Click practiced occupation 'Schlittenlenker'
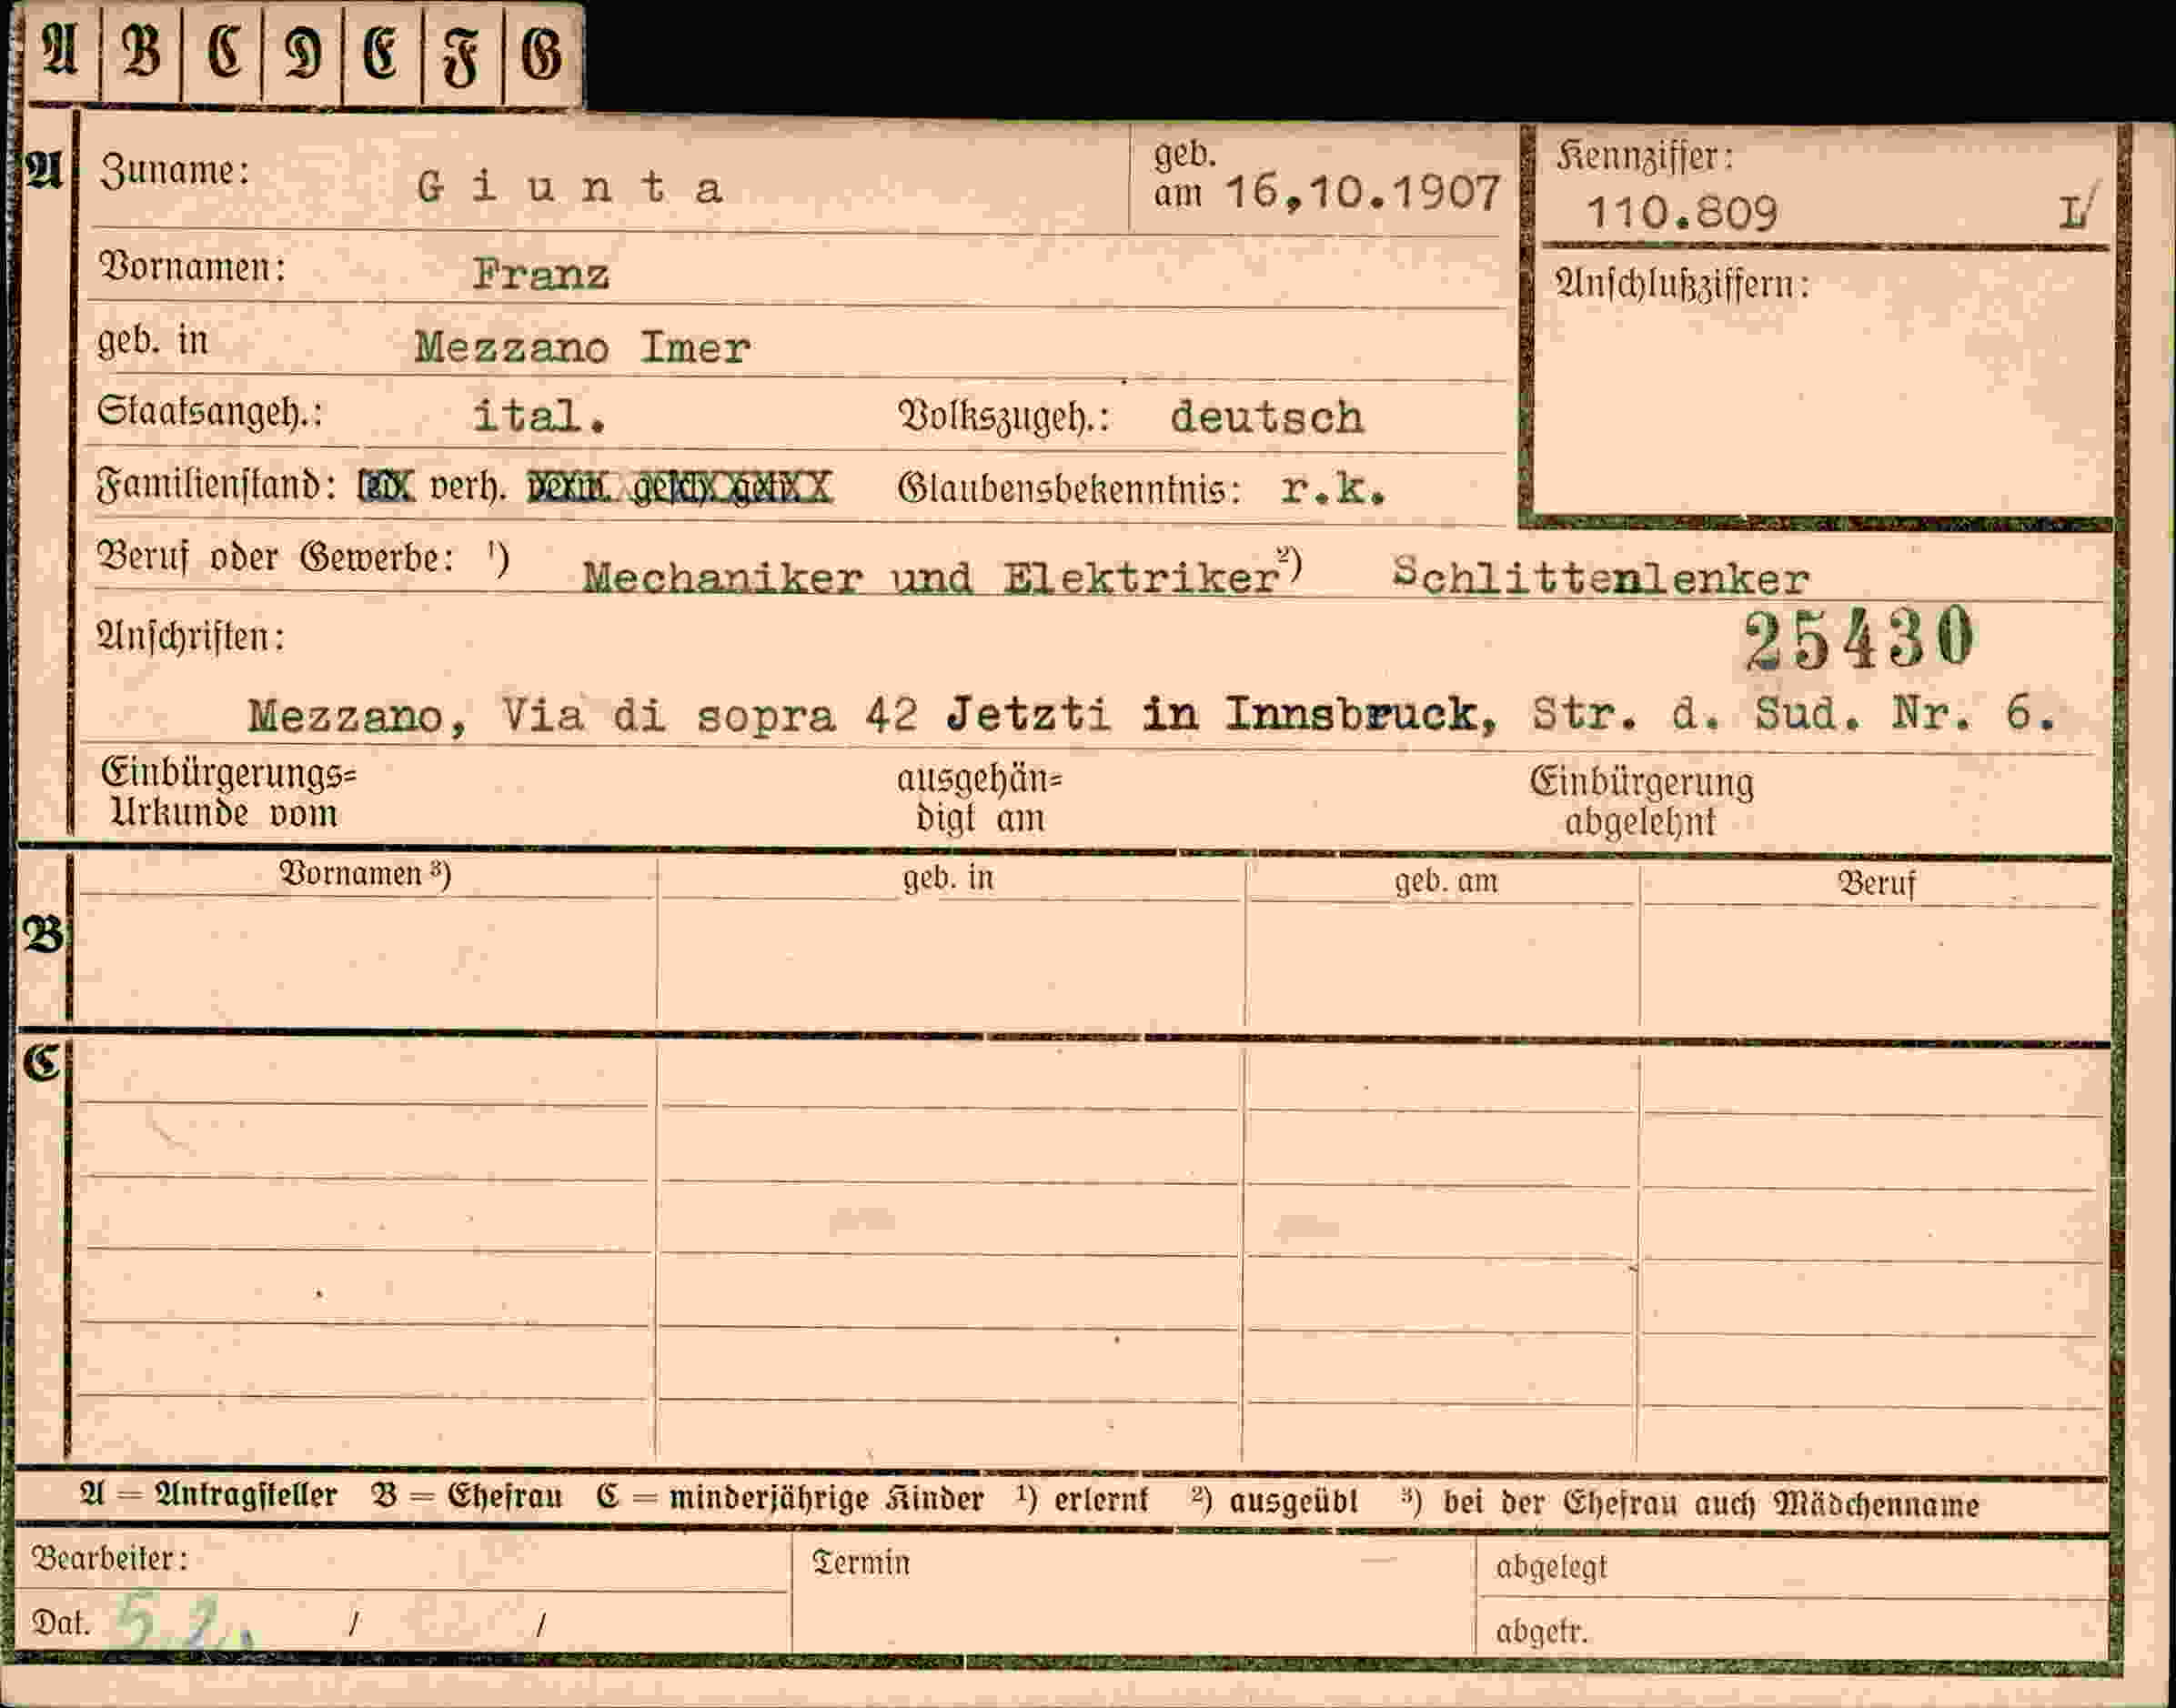Screen dimensions: 2176x1708 pyautogui.click(x=1601, y=577)
